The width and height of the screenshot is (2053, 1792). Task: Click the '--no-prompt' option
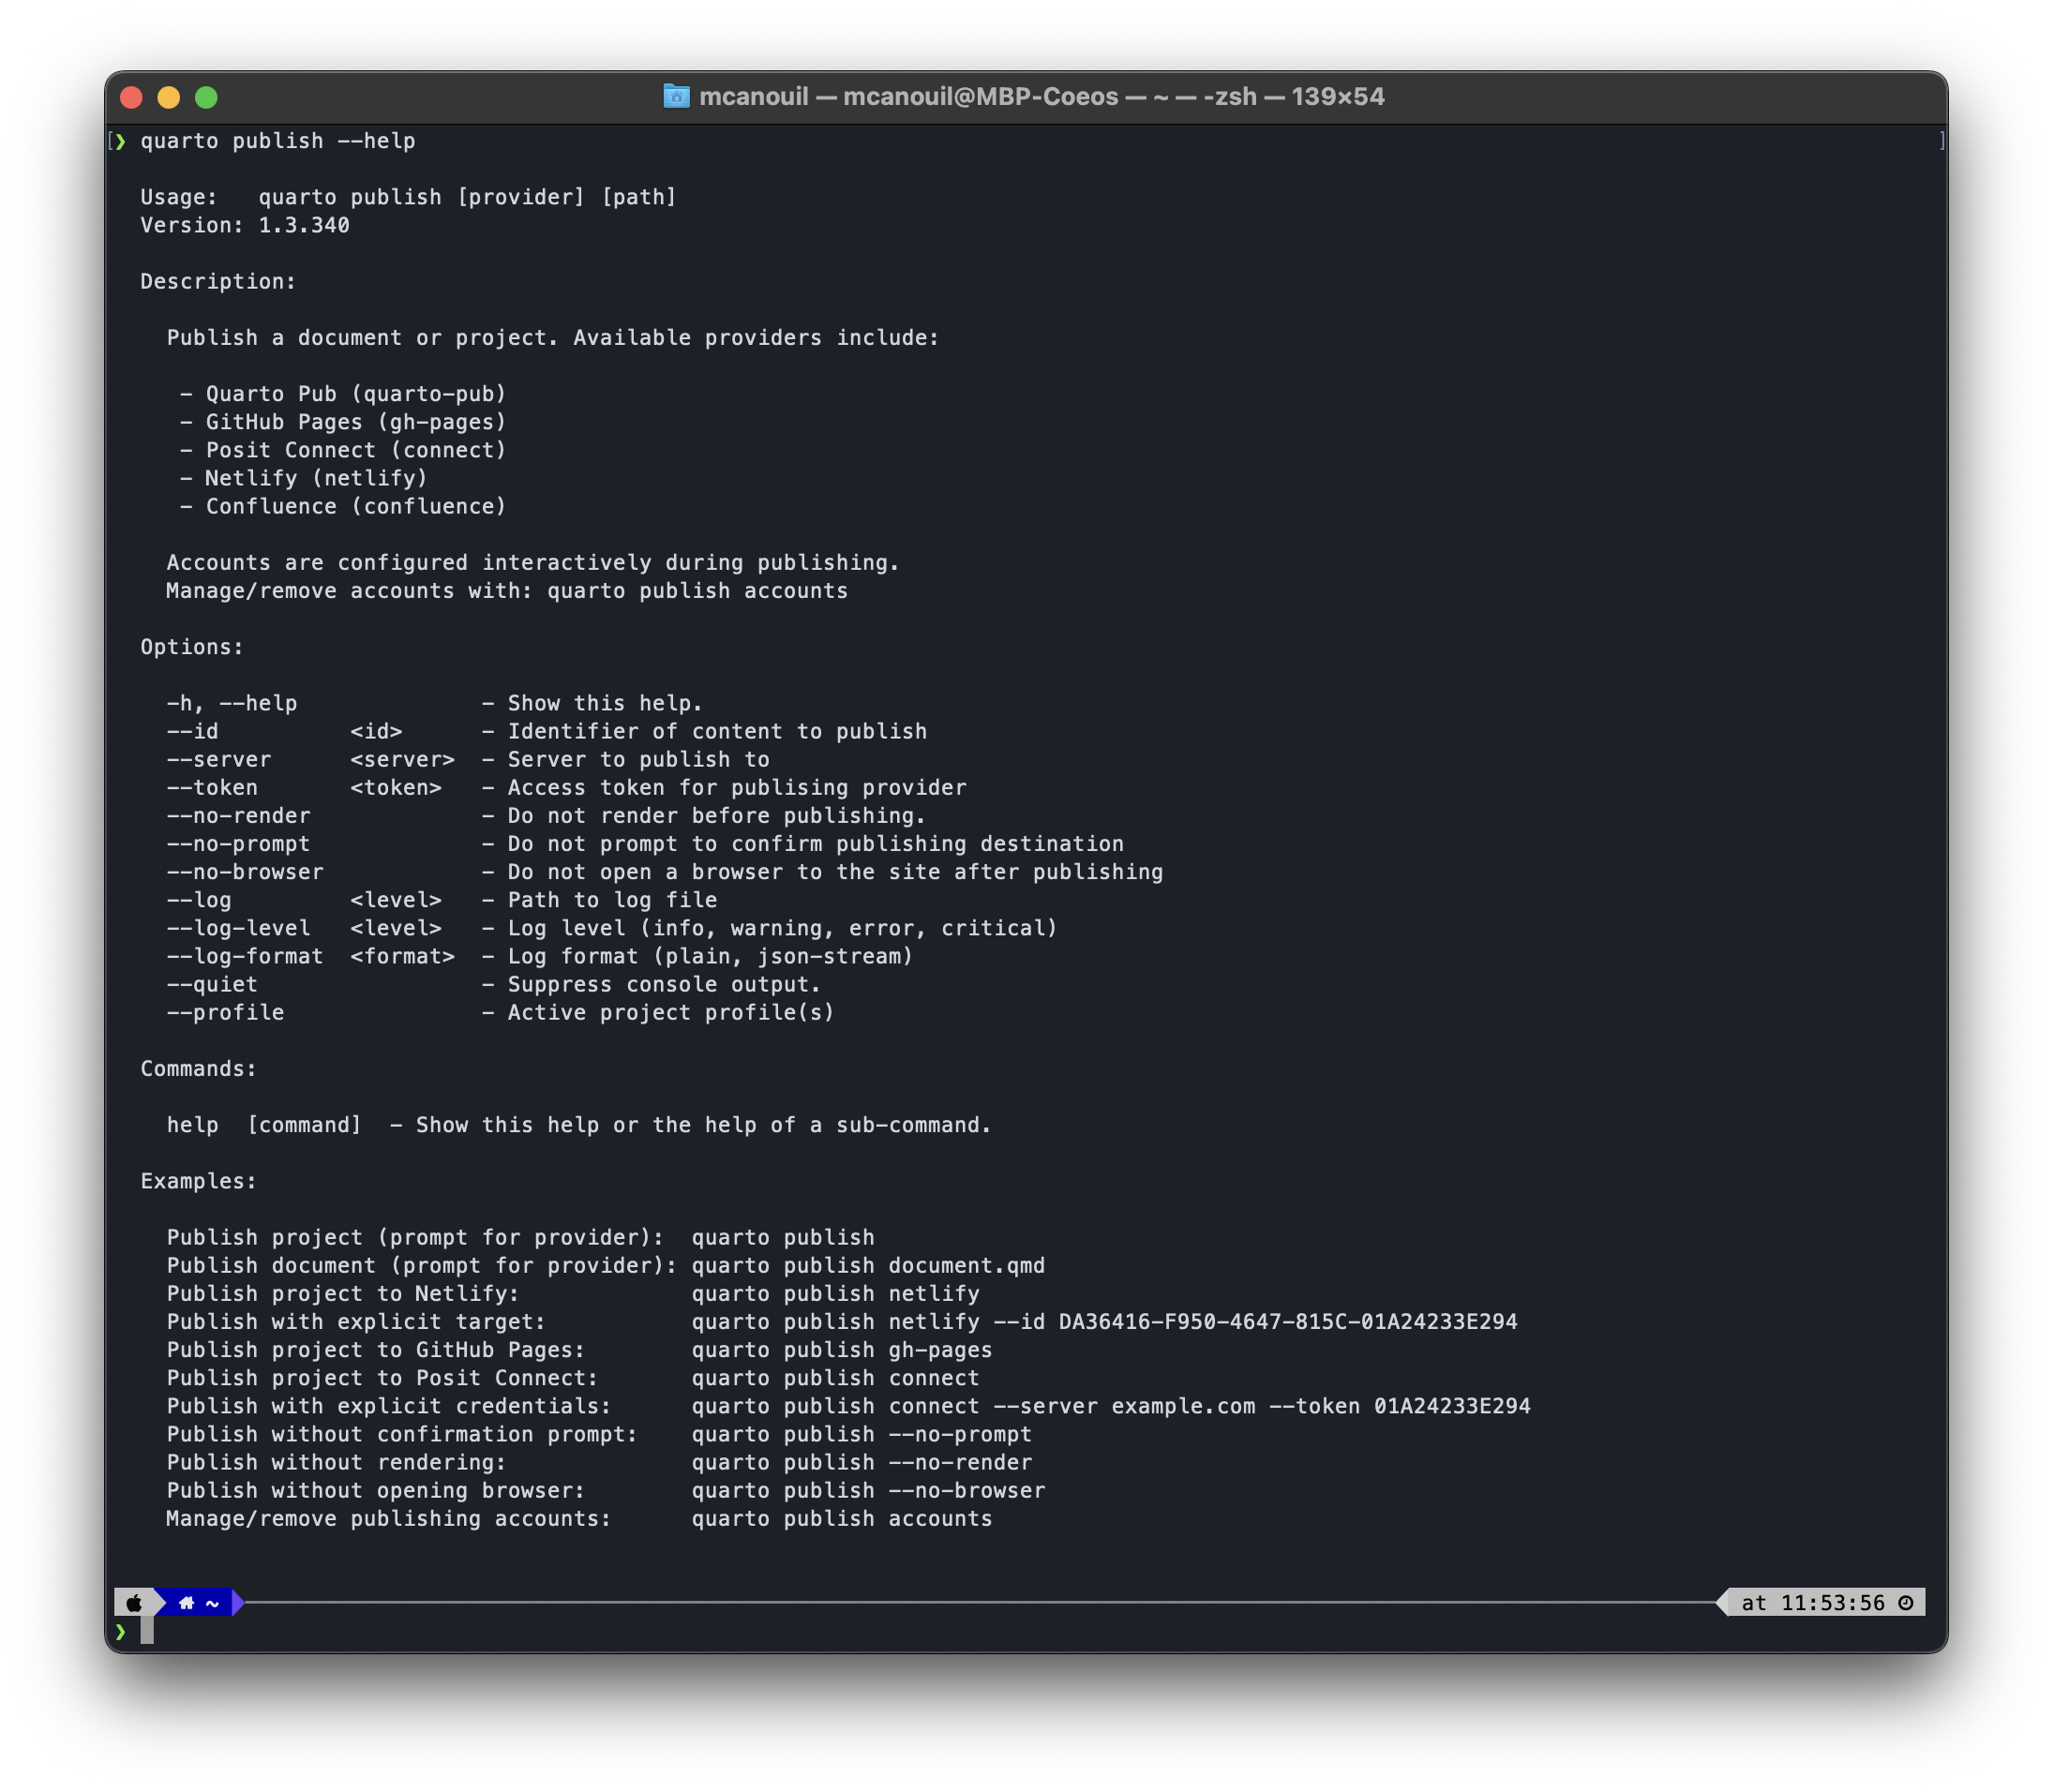[x=238, y=844]
